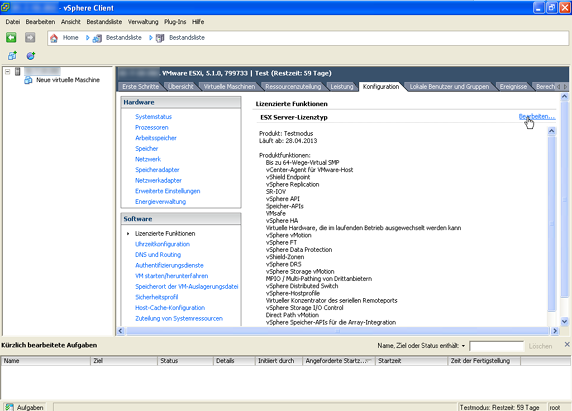Viewport: 572px width, 411px height.
Task: Open the Bestandsliste menu
Action: (x=104, y=22)
